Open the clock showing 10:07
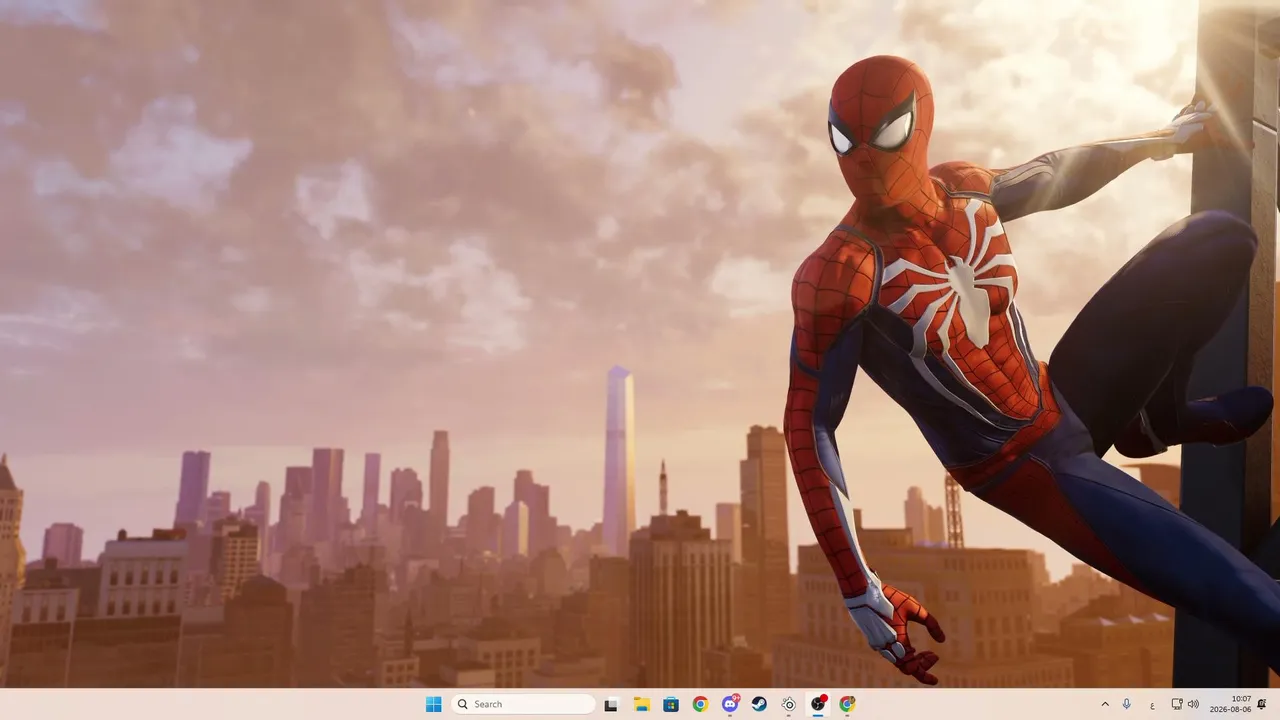This screenshot has height=720, width=1280. click(x=1230, y=704)
